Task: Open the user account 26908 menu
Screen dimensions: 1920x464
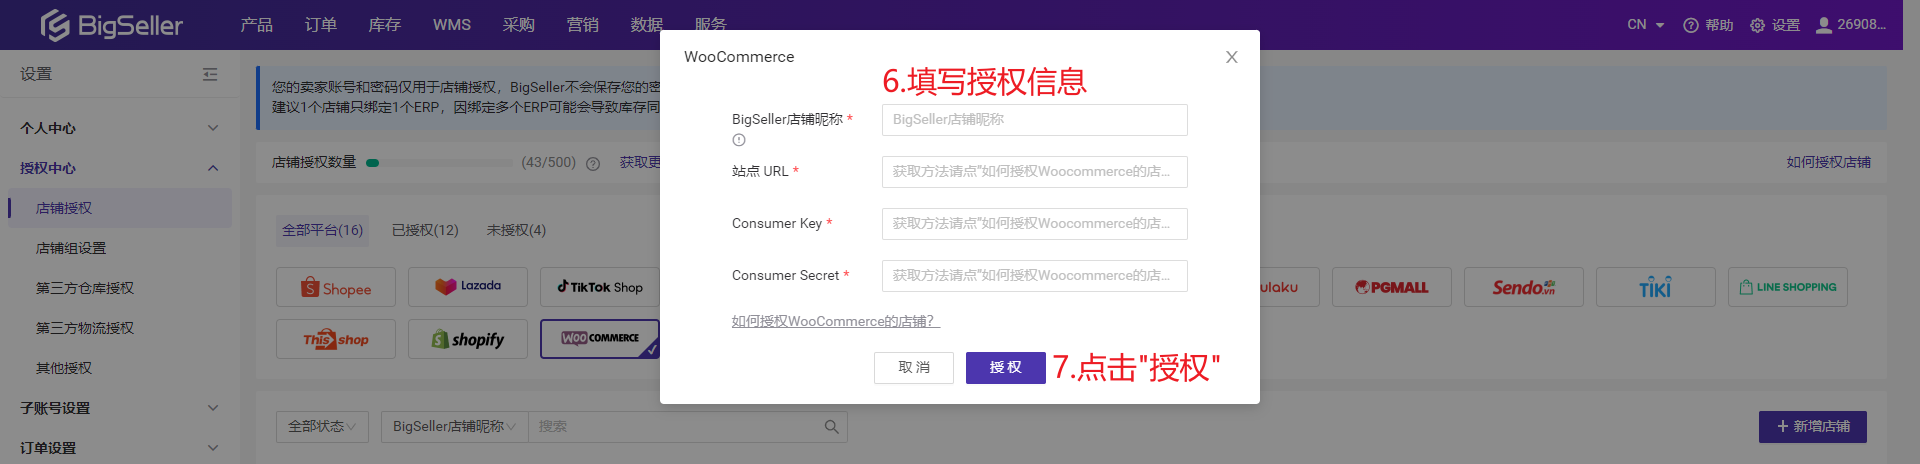Action: (1851, 25)
